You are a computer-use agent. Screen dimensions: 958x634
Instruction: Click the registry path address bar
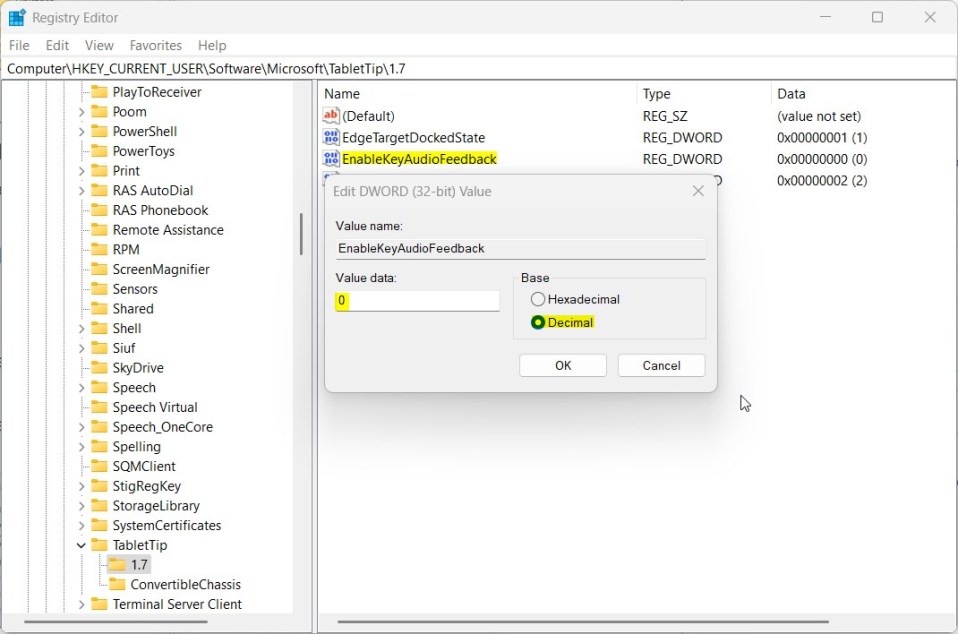(x=479, y=68)
